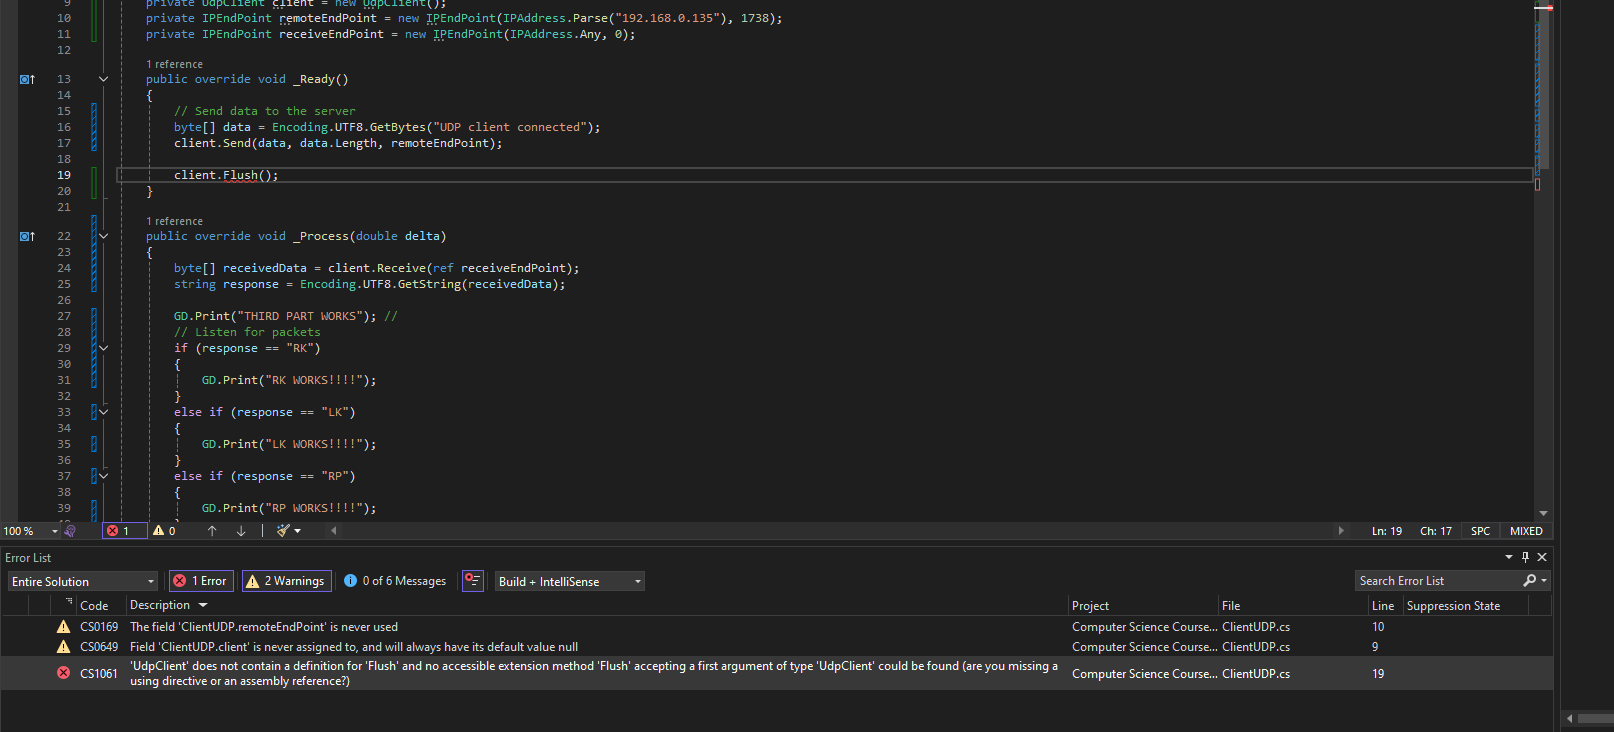The height and width of the screenshot is (732, 1614).
Task: Click the vertical scrollbar down arrow in the editor
Action: (1543, 513)
